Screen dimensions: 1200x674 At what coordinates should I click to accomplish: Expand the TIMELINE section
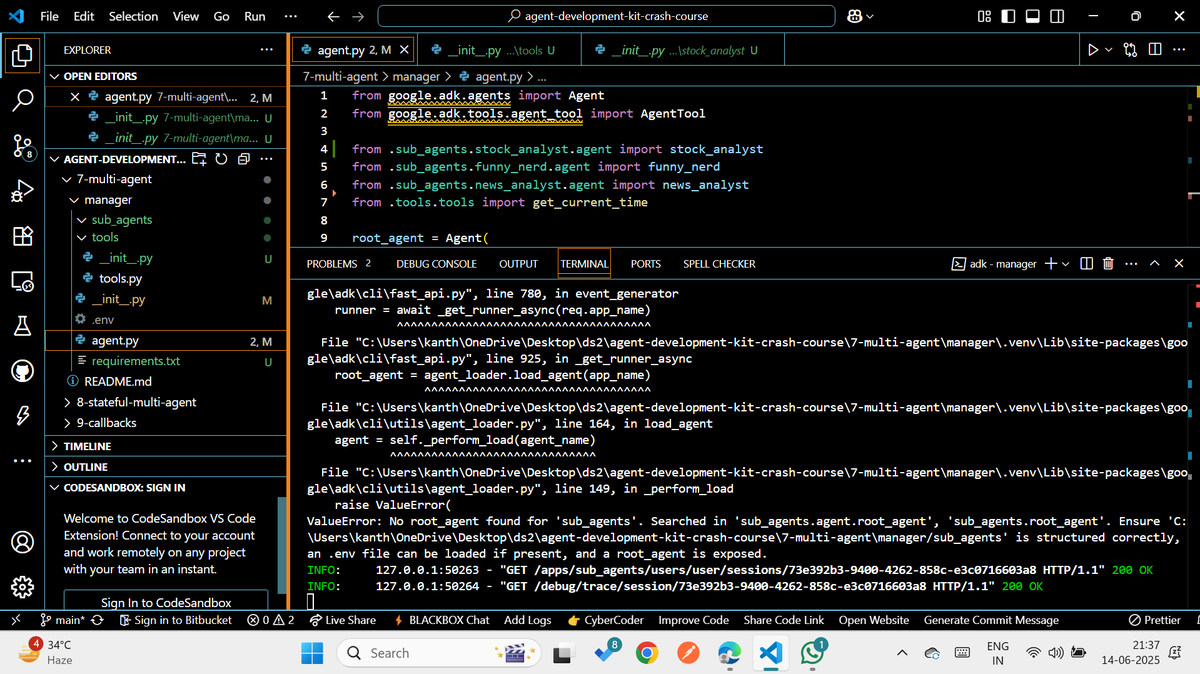coord(56,446)
